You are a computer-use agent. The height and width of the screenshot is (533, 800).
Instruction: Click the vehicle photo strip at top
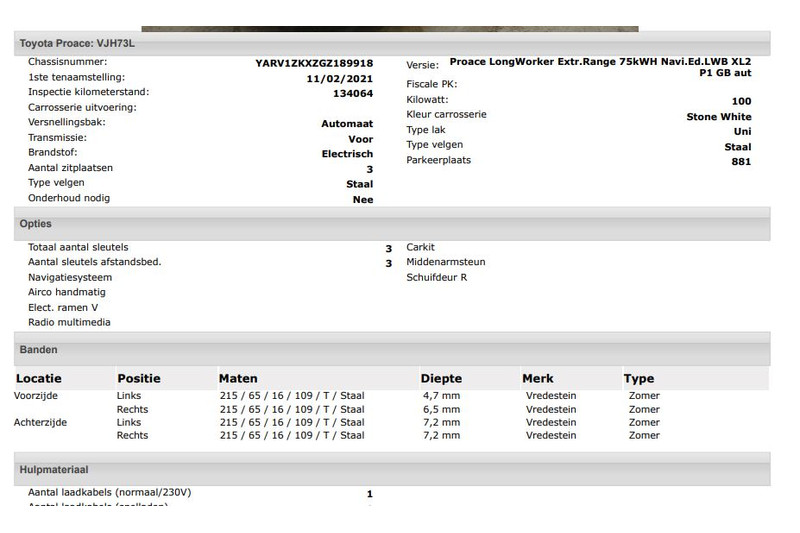[389, 28]
